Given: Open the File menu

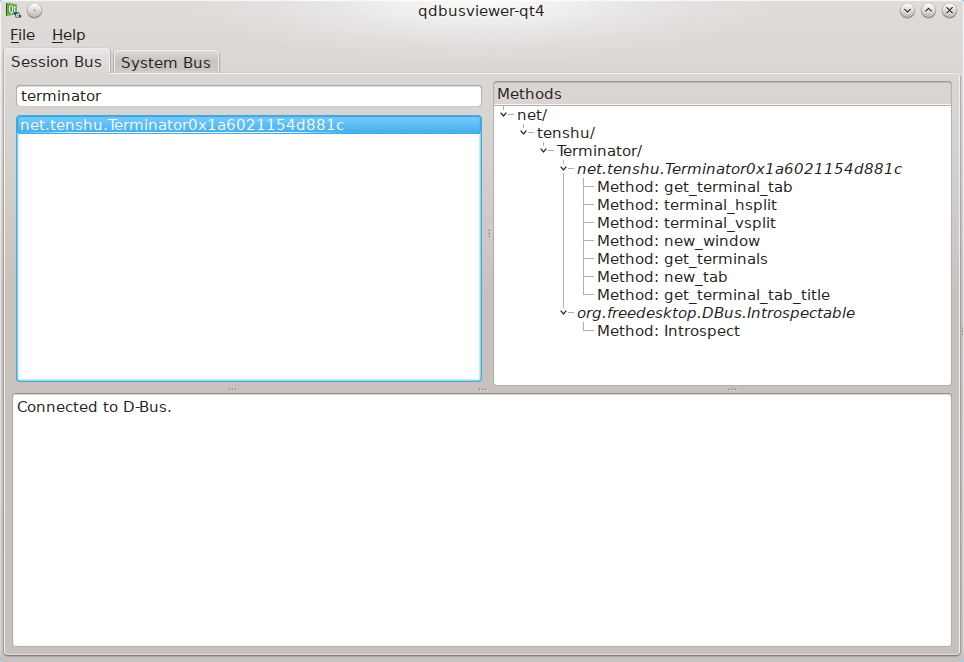Looking at the screenshot, I should click(x=23, y=35).
